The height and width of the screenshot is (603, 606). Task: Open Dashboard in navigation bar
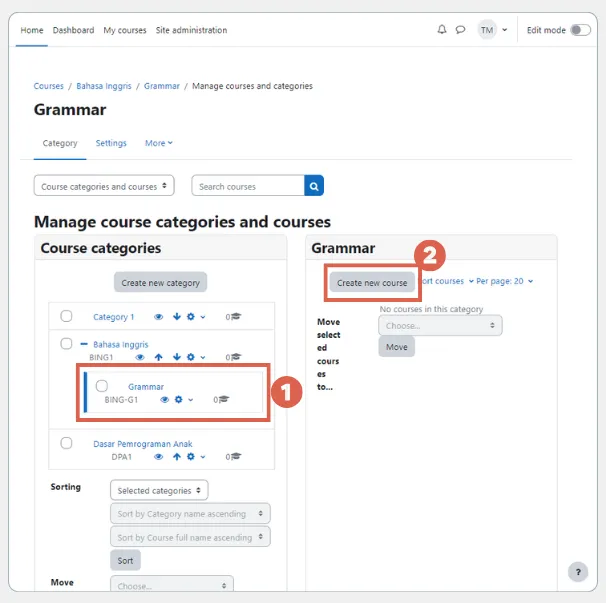click(73, 30)
